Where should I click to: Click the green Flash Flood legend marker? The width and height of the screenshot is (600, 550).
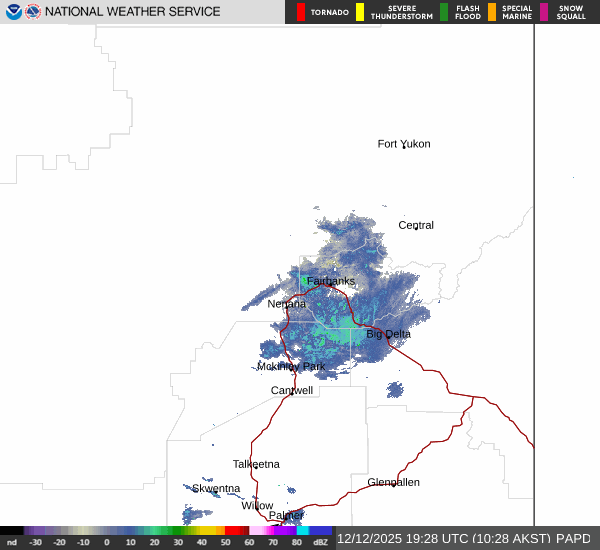click(444, 12)
